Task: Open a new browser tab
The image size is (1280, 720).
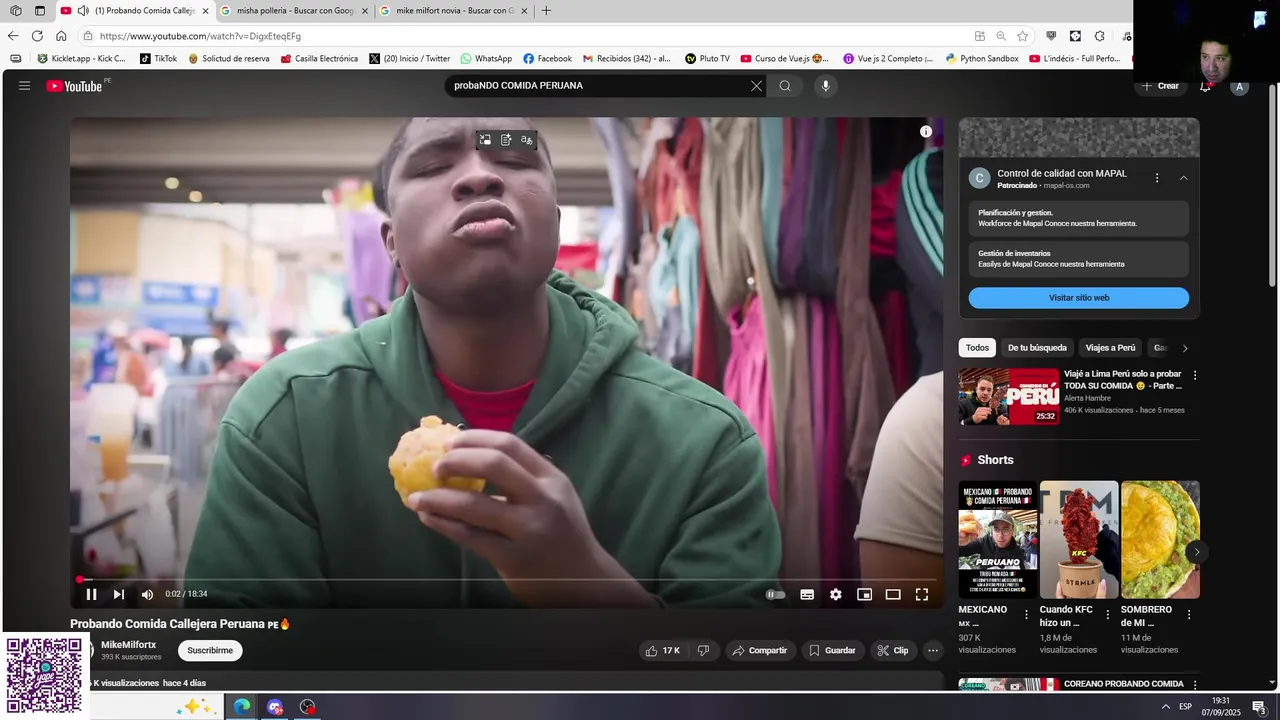Action: pos(546,11)
